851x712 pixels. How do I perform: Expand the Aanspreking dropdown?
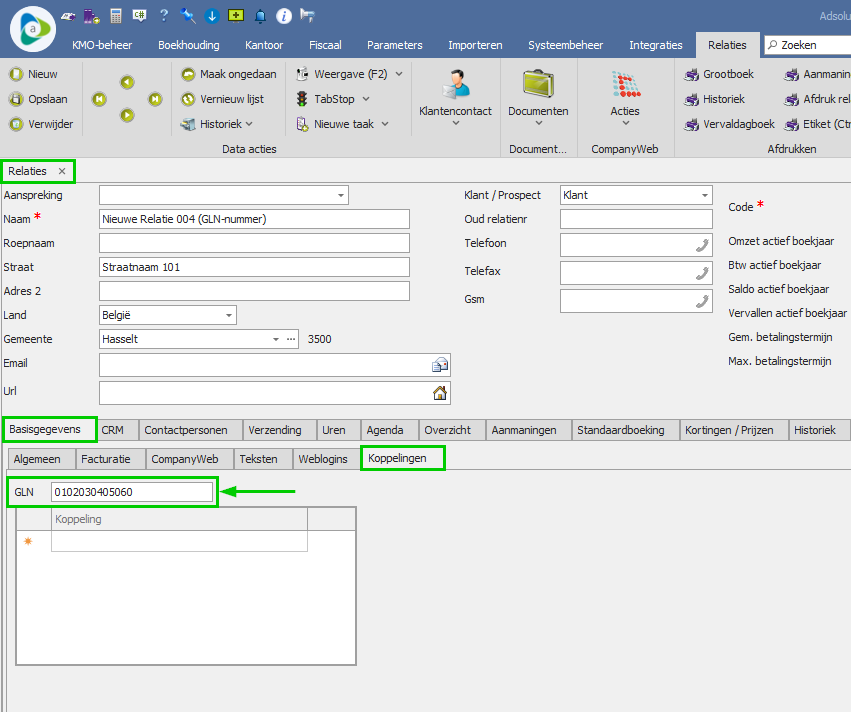[x=341, y=195]
